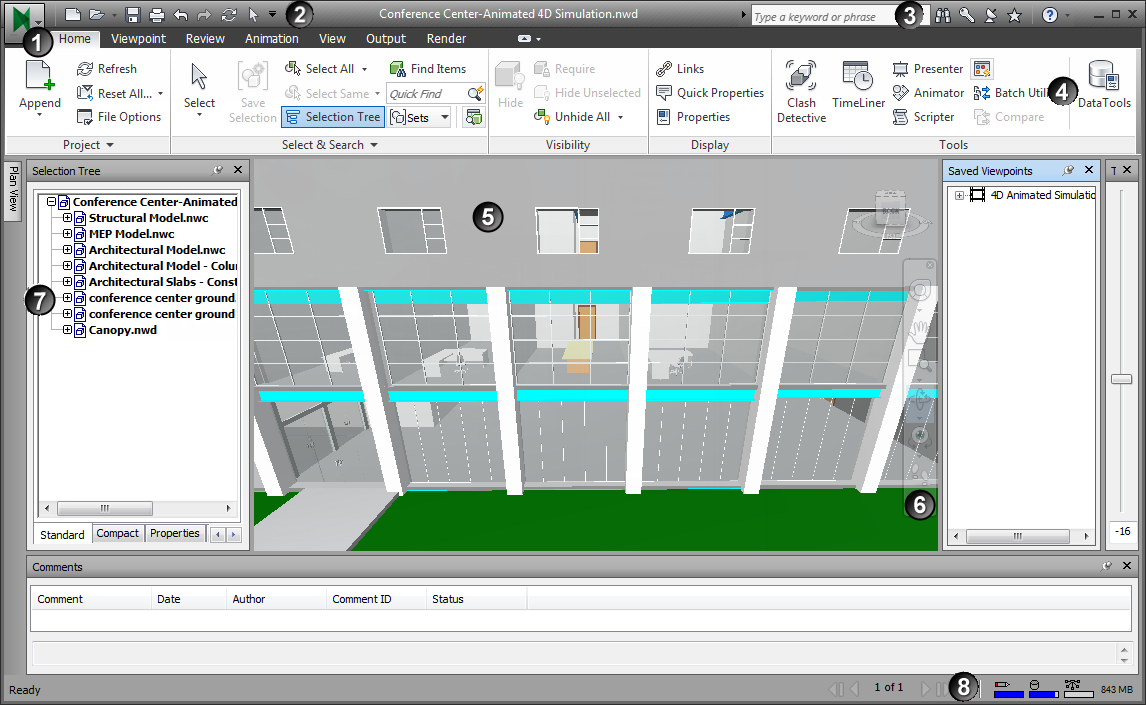1146x705 pixels.
Task: Open the Help question mark icon
Action: click(x=1050, y=15)
